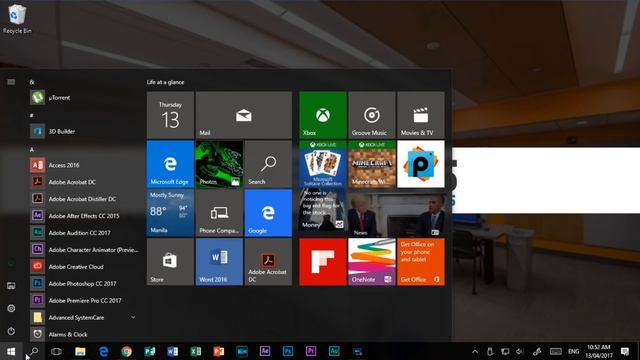
Task: Open File Explorer icon in Start sidebar
Action: [x=11, y=286]
